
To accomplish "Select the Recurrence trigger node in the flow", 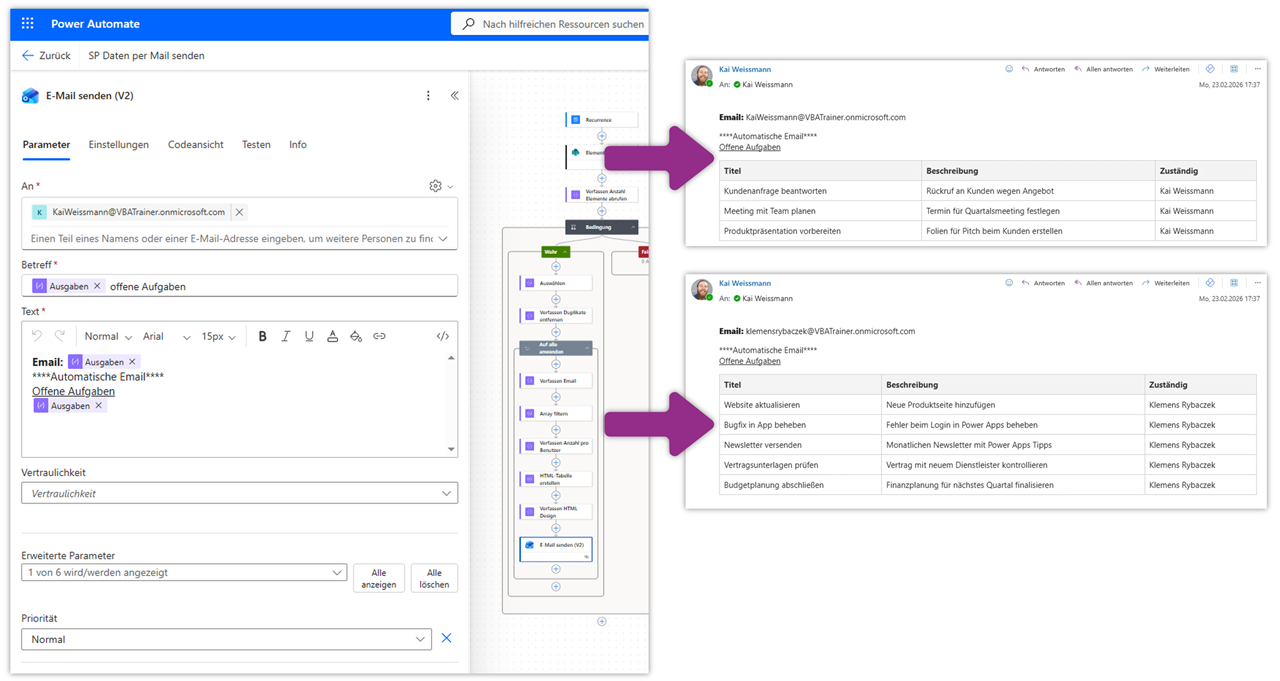I will pyautogui.click(x=602, y=119).
